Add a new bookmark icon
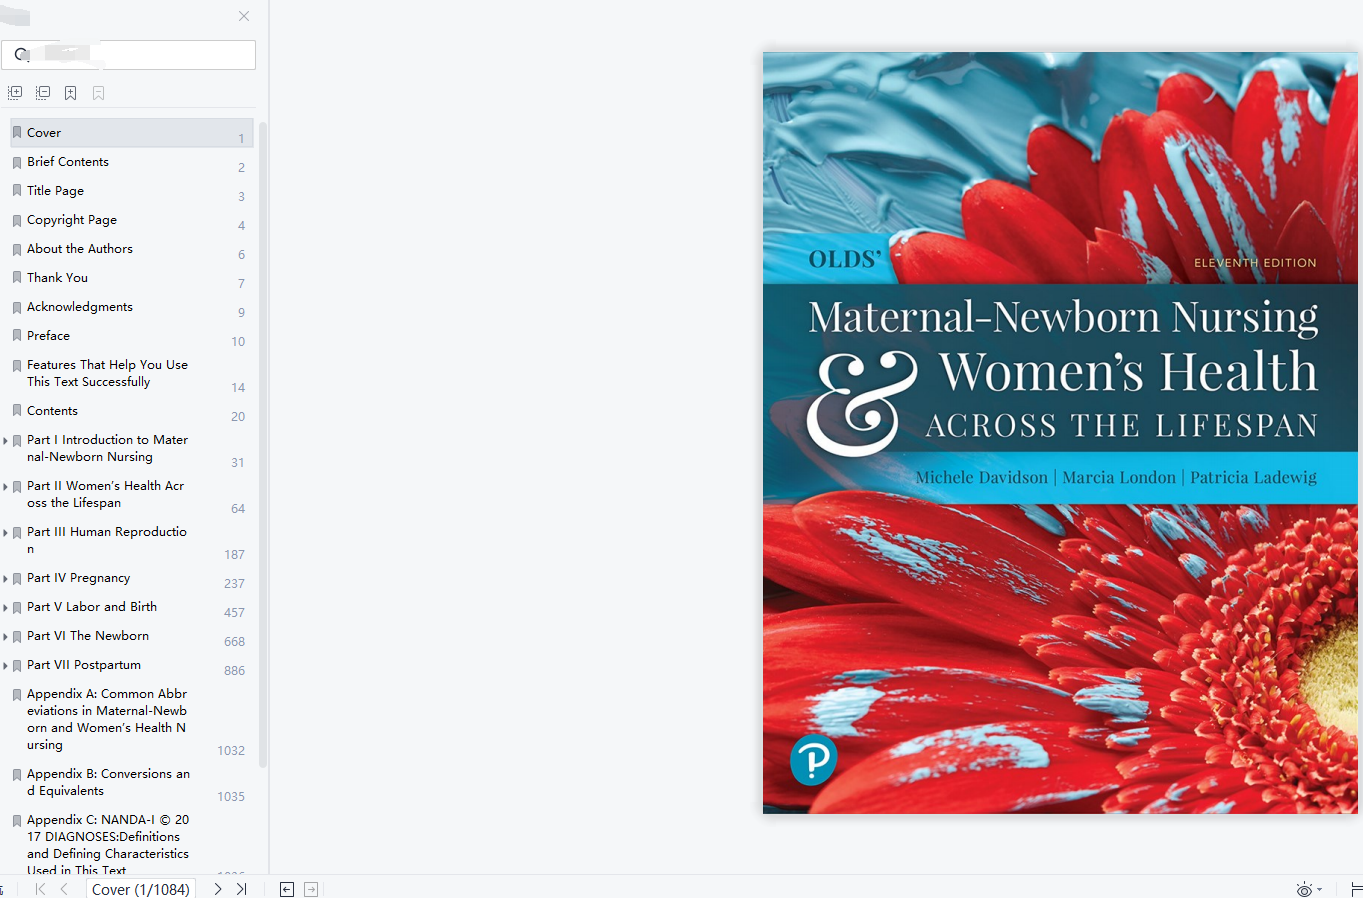 (71, 93)
